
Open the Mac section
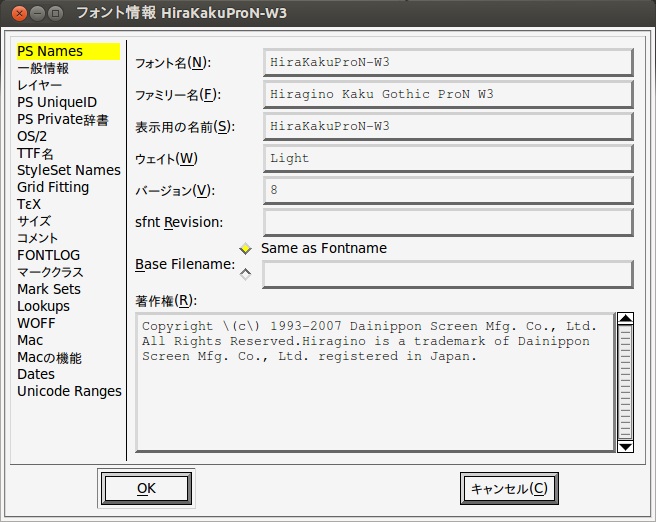coord(30,340)
